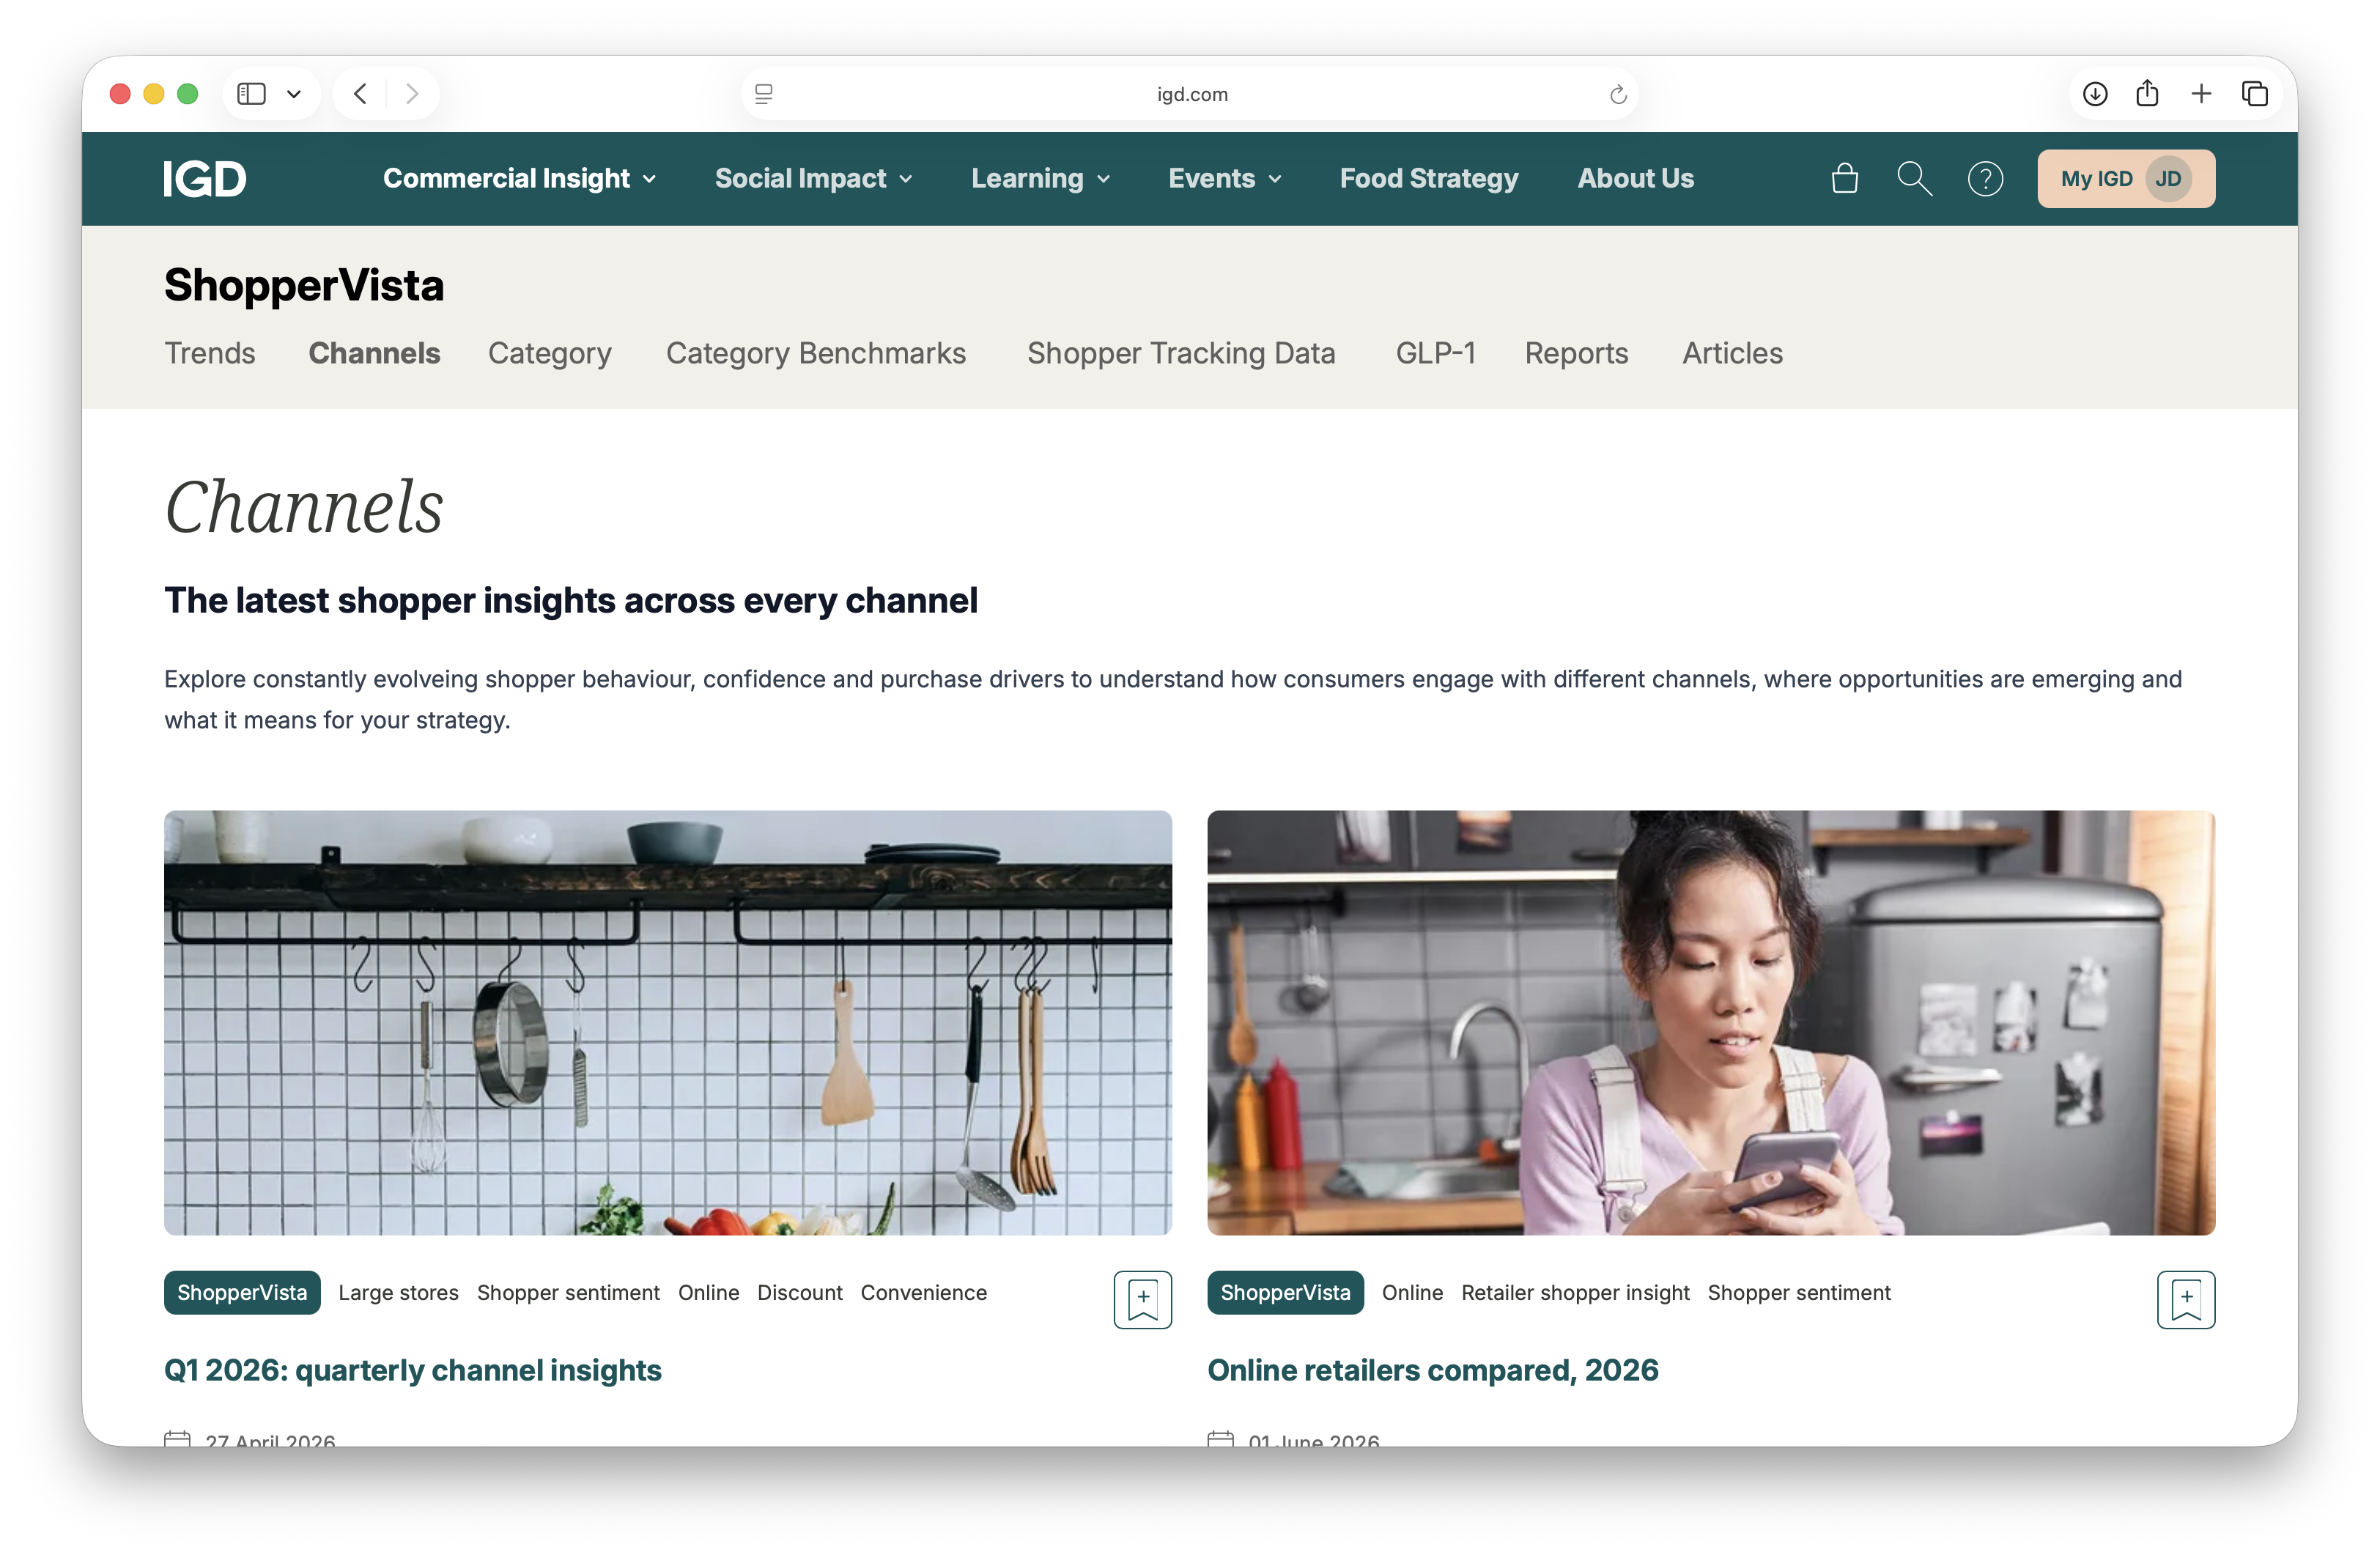Click the igd.com address bar
Viewport: 2380px width, 1555px height.
pyautogui.click(x=1190, y=94)
